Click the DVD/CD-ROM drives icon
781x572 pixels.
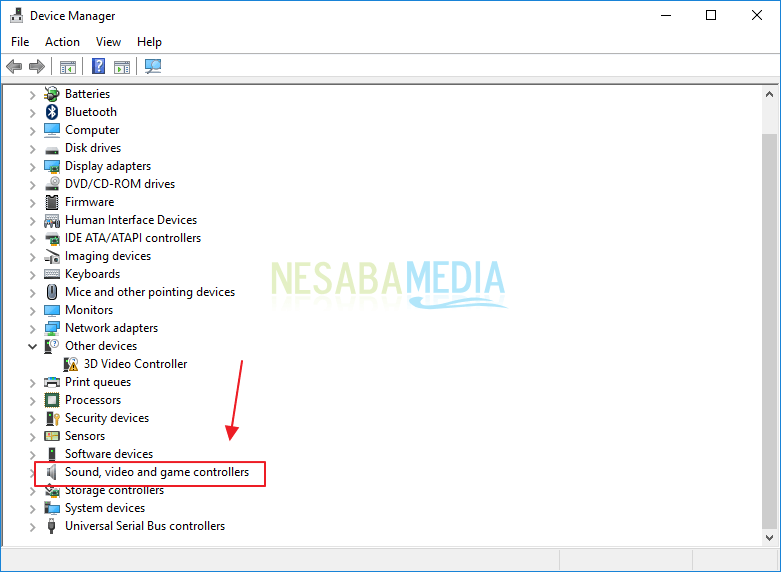point(52,184)
